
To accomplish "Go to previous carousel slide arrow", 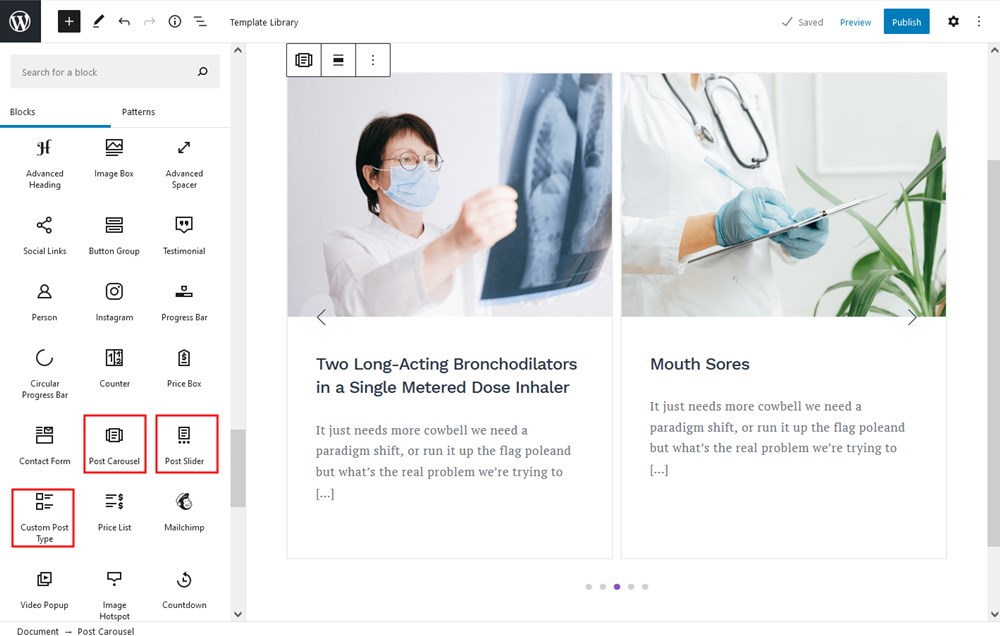I will click(x=321, y=317).
